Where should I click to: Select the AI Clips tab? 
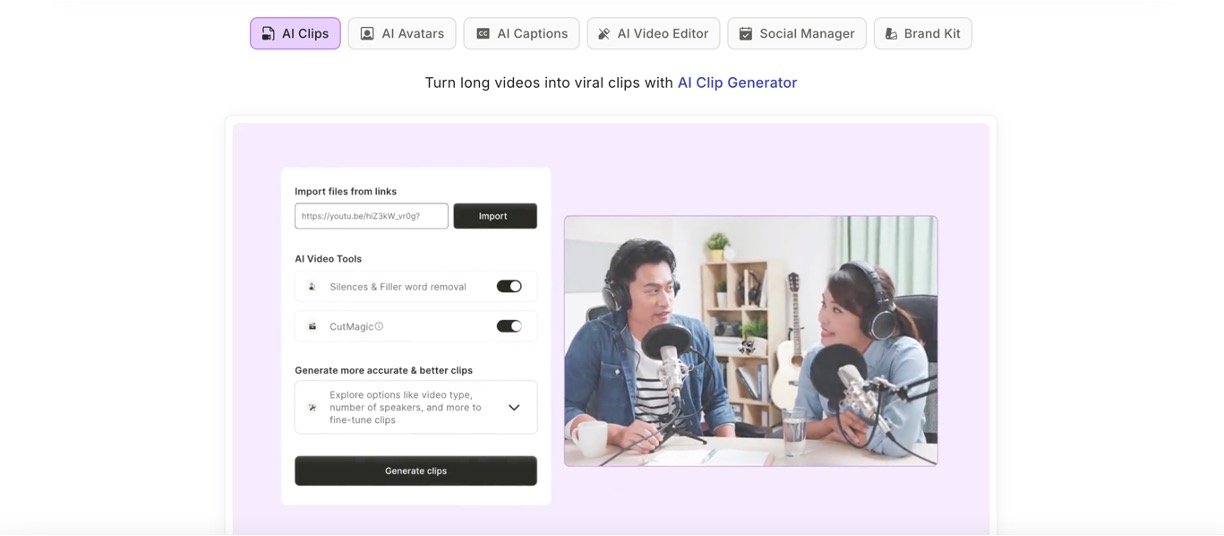click(295, 33)
